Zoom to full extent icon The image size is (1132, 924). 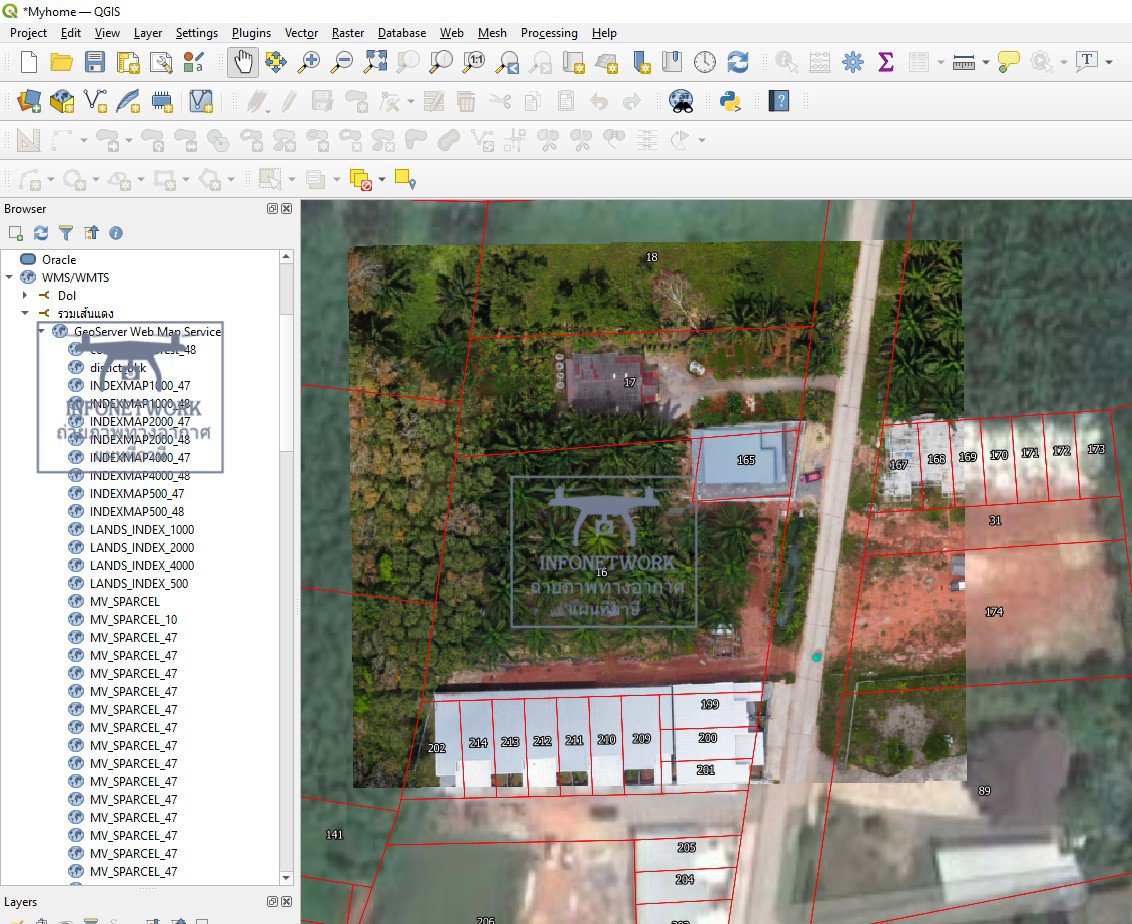coord(375,62)
